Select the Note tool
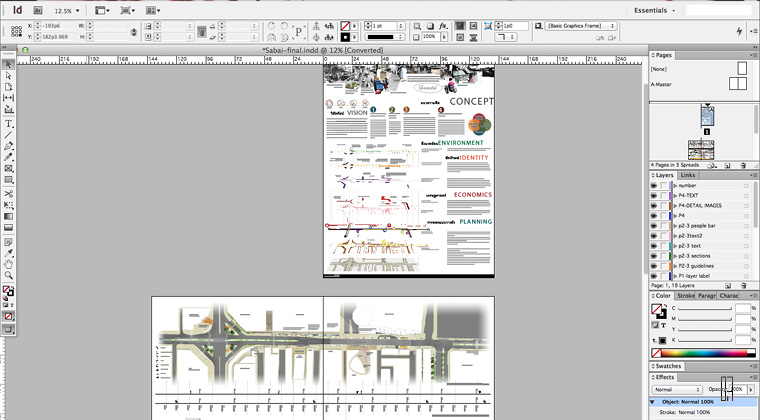 pos(8,242)
